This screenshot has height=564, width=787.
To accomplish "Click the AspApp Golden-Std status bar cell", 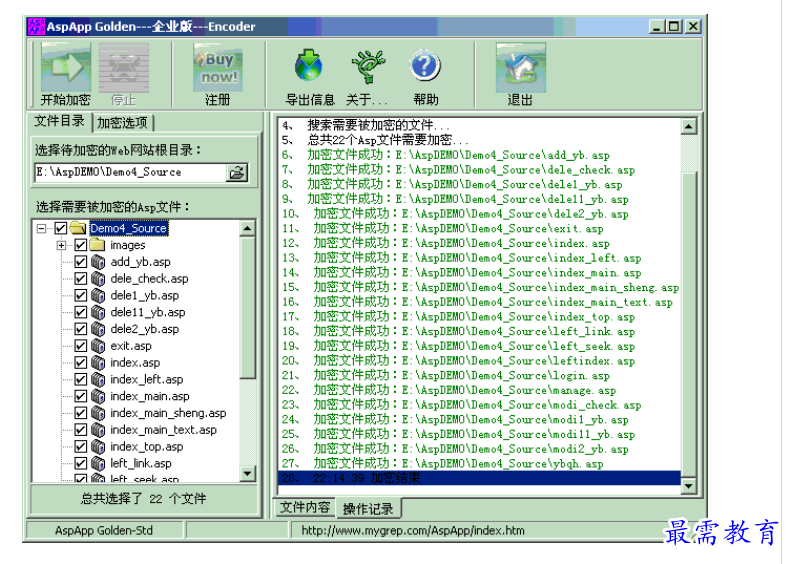I will [x=104, y=530].
